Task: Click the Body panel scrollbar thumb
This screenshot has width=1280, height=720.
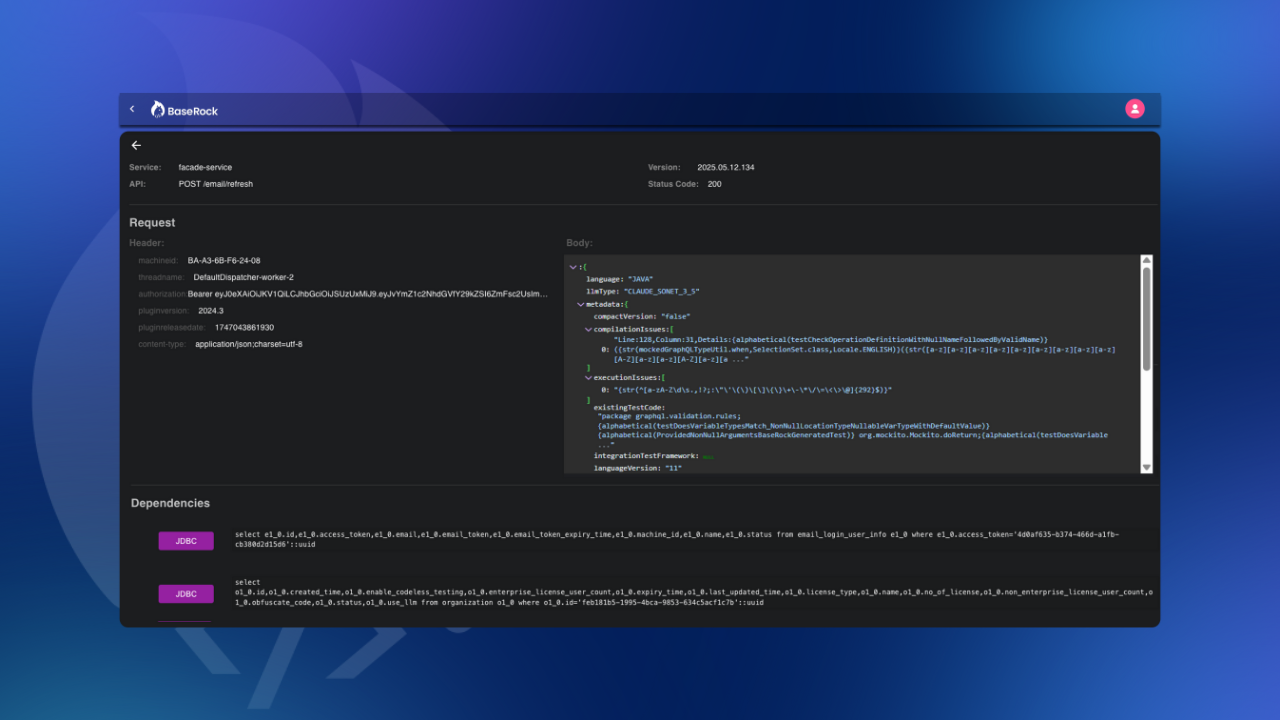Action: [x=1146, y=320]
